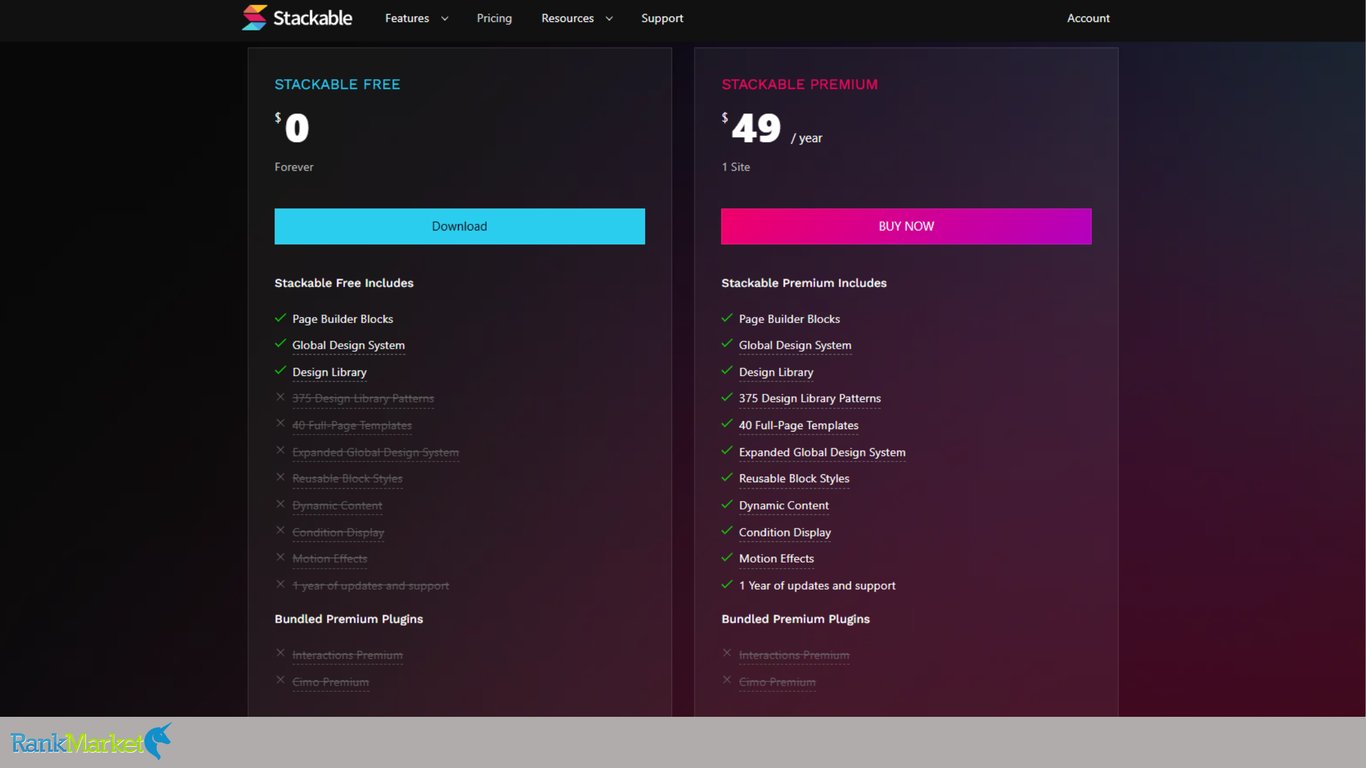Click the '1 Site' label under $49

pos(736,167)
